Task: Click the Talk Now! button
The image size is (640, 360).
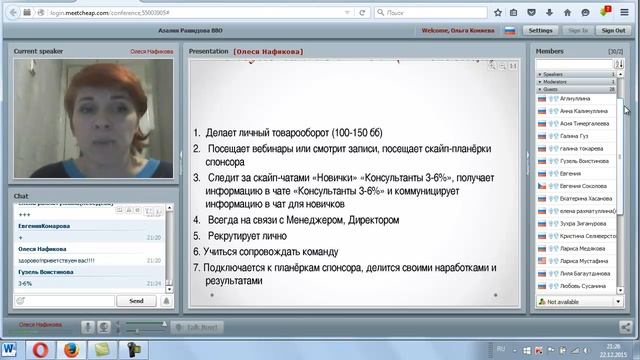Action: [197, 327]
